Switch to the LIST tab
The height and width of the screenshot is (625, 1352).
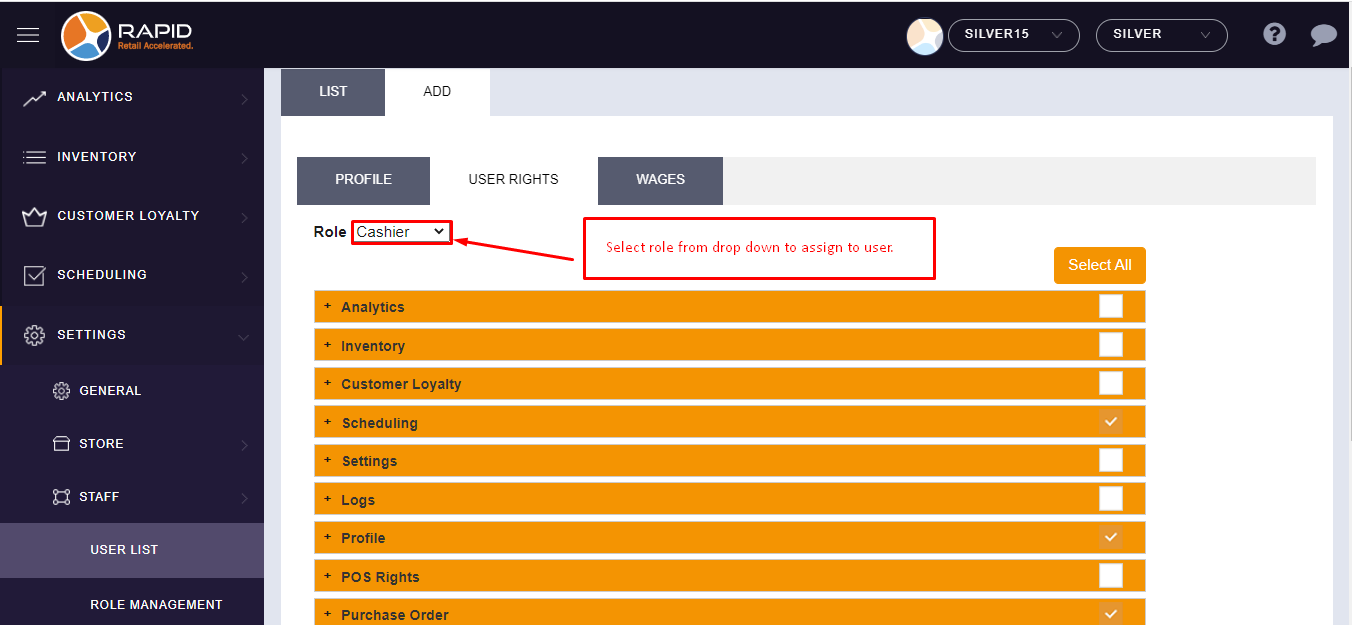[332, 92]
